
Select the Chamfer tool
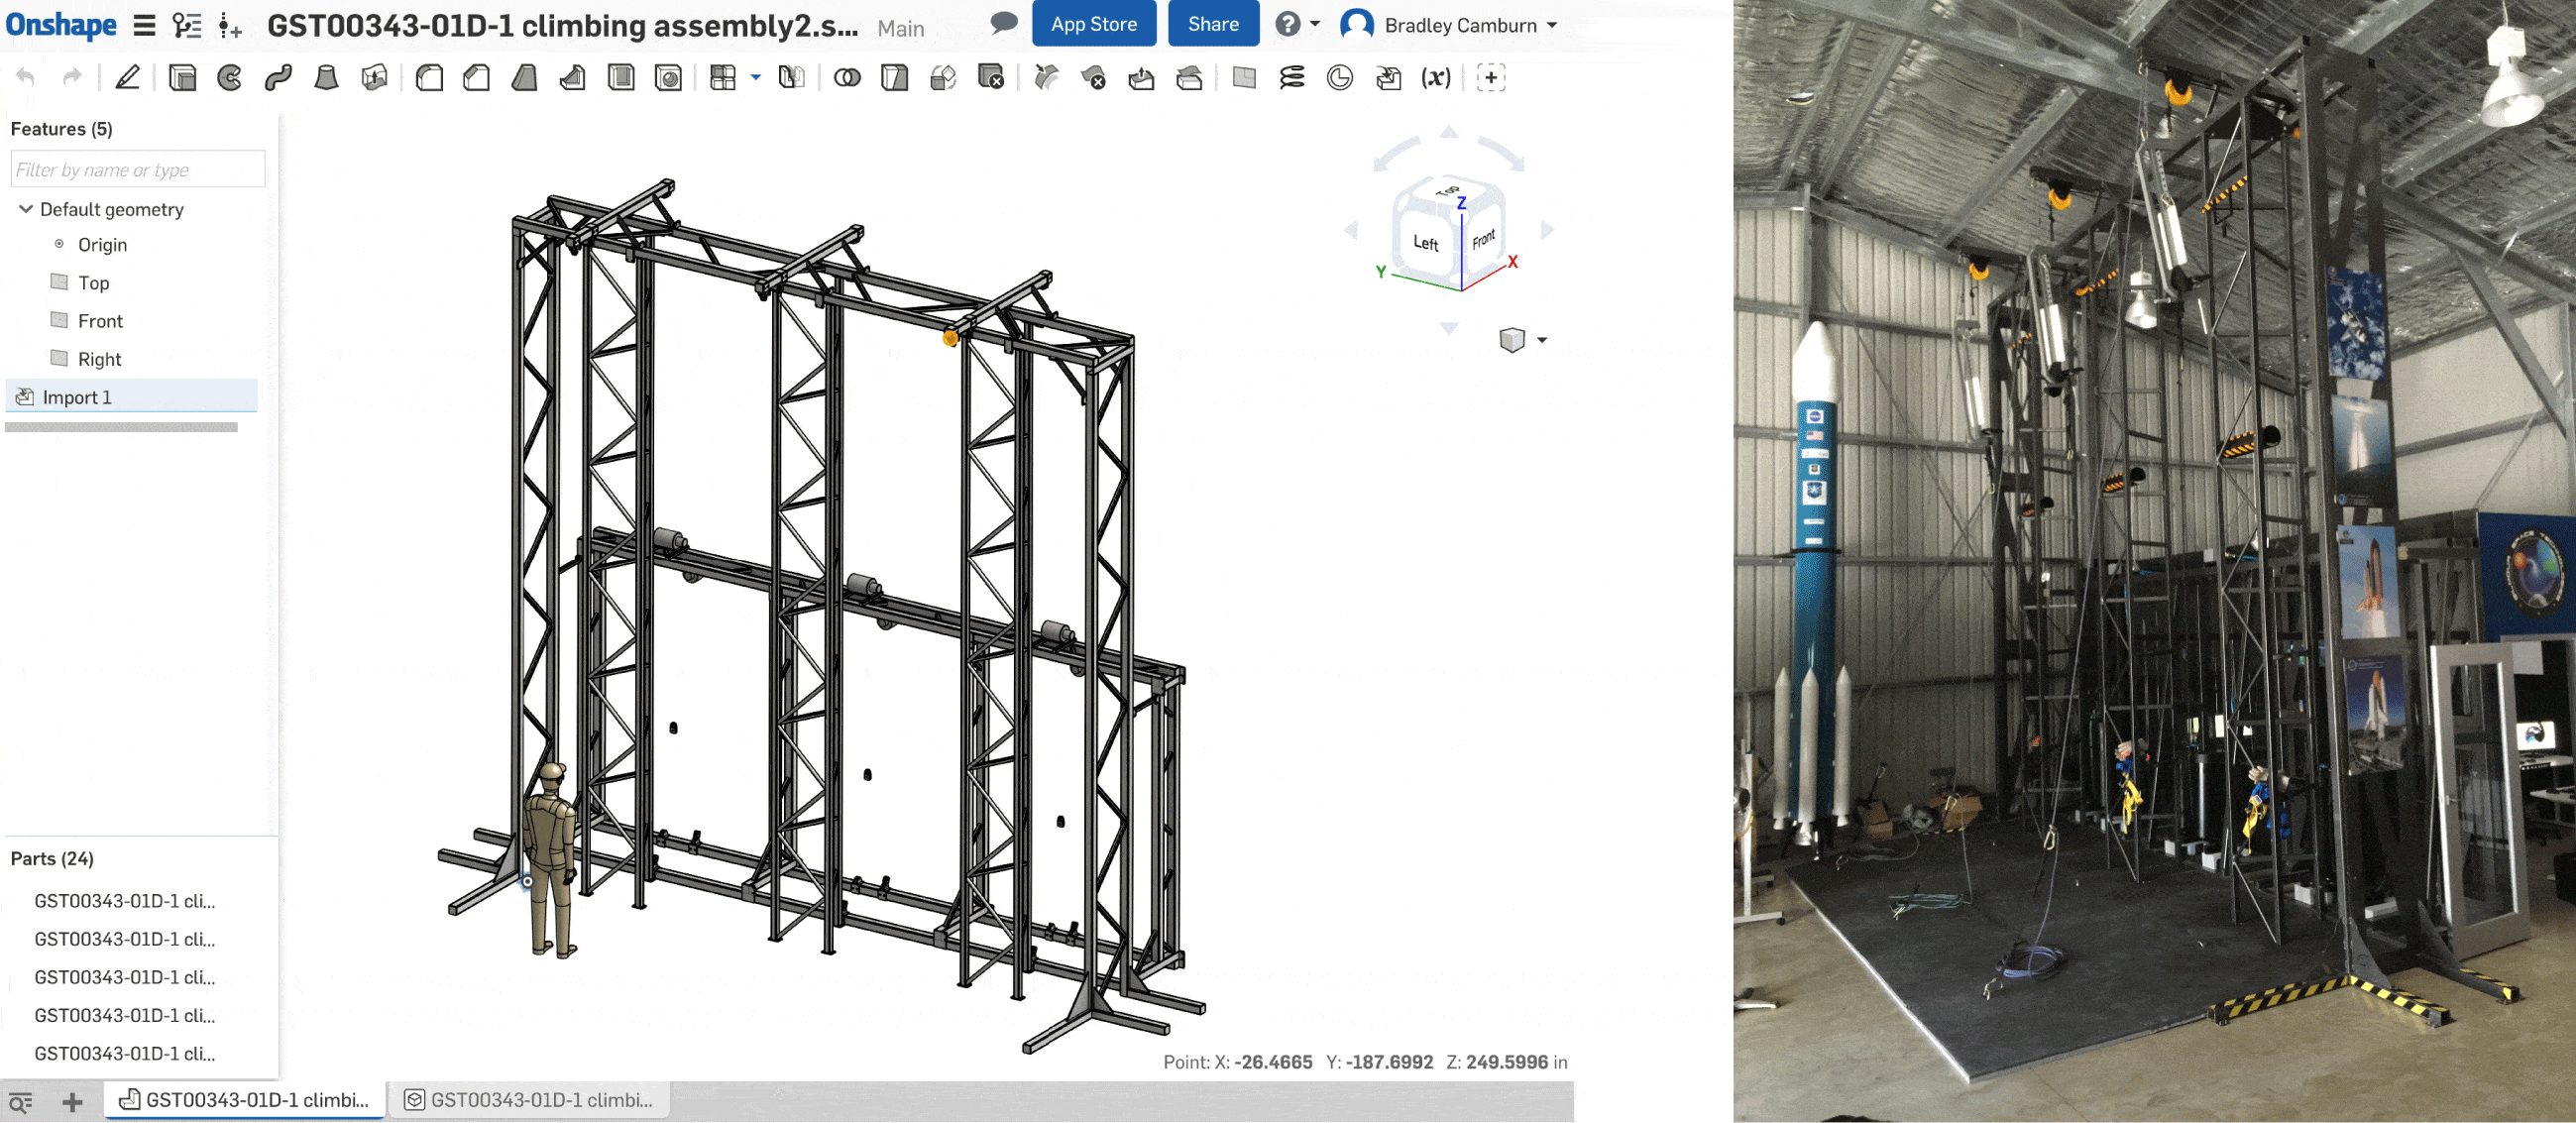[477, 77]
